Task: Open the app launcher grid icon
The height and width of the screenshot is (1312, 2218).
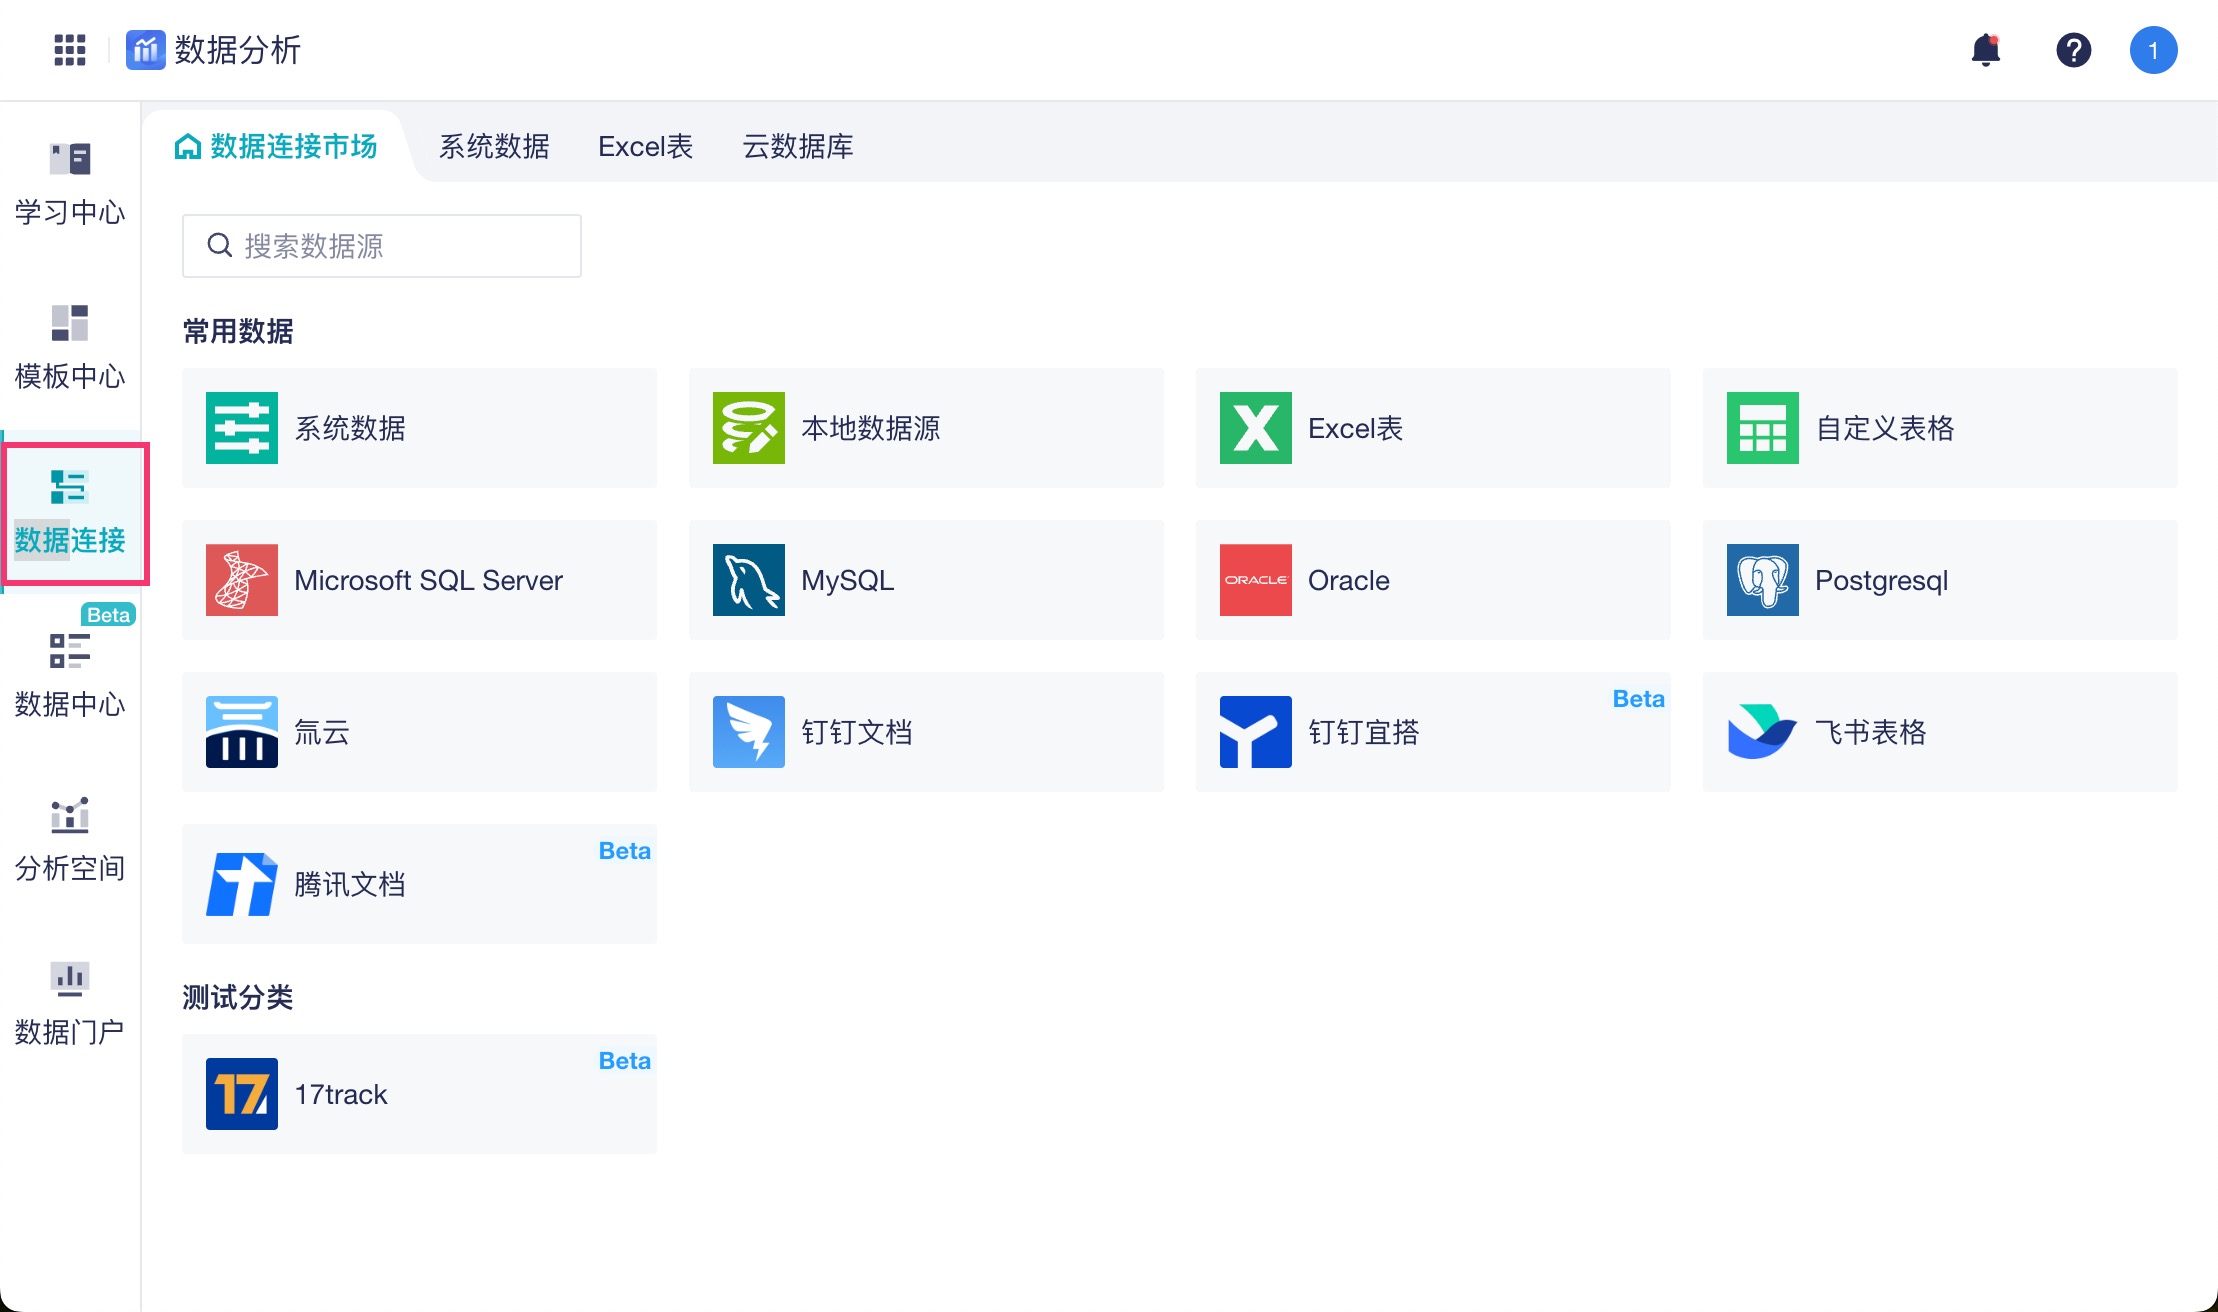Action: coord(69,50)
